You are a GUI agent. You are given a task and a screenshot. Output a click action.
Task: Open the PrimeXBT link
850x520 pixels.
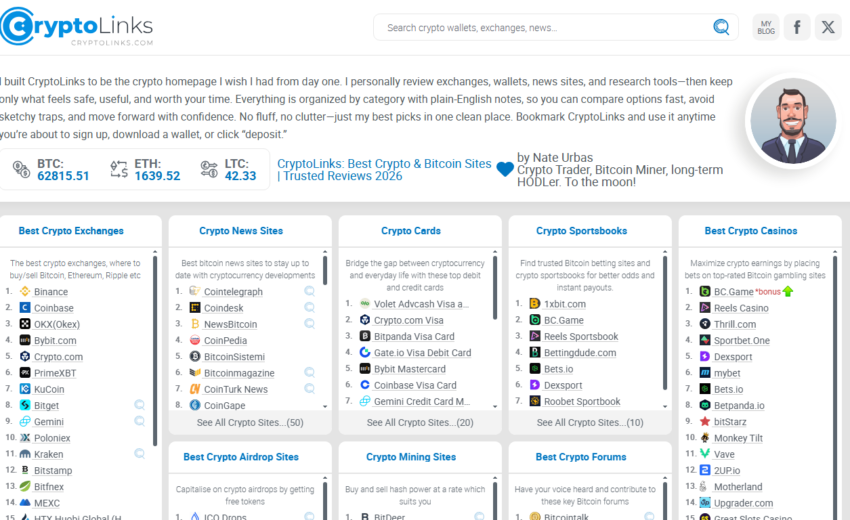(x=55, y=373)
